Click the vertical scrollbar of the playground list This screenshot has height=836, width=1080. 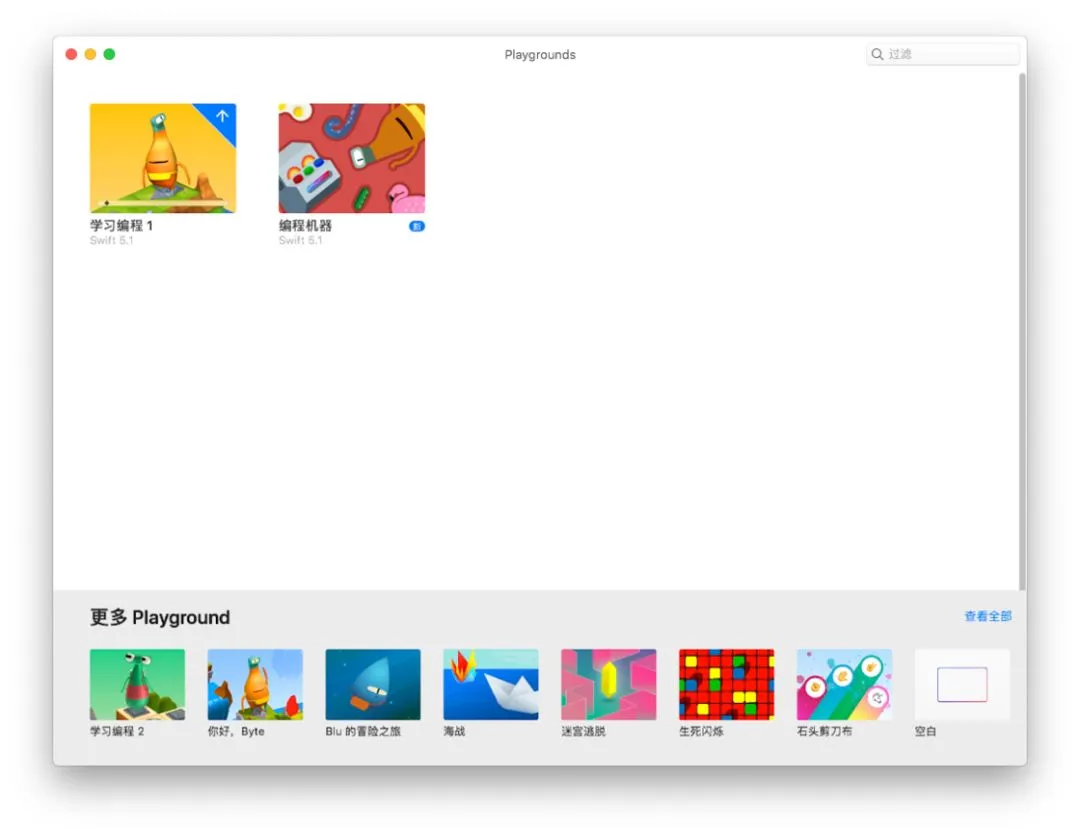(1022, 331)
